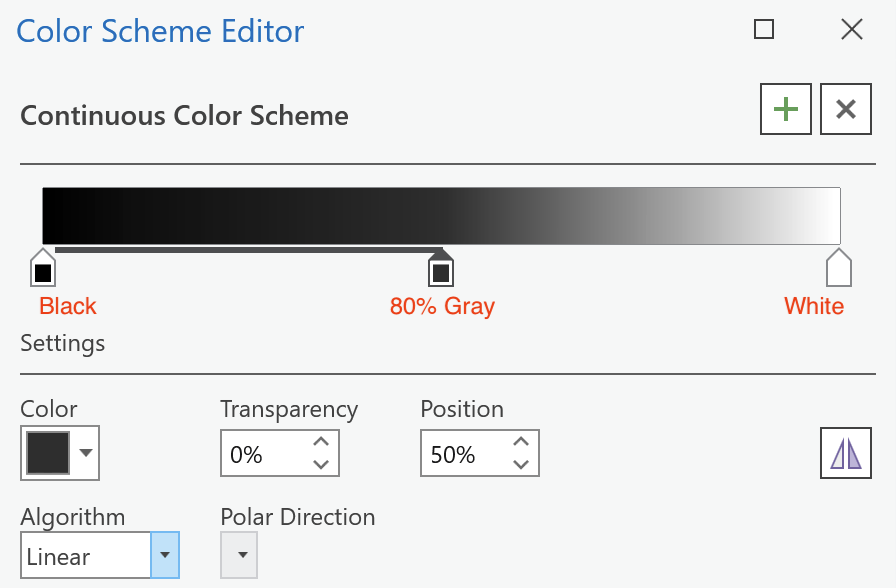Increase Position value with up arrow
Image resolution: width=896 pixels, height=588 pixels.
point(521,442)
